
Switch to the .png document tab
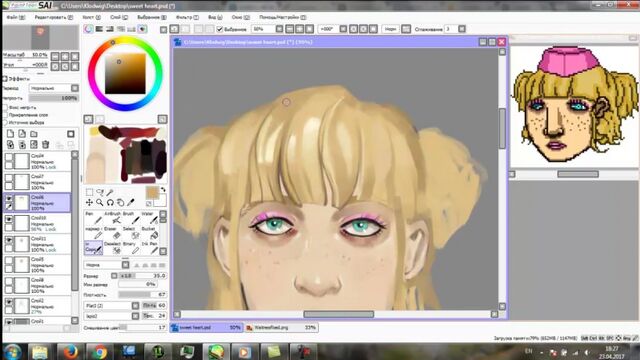coord(281,328)
